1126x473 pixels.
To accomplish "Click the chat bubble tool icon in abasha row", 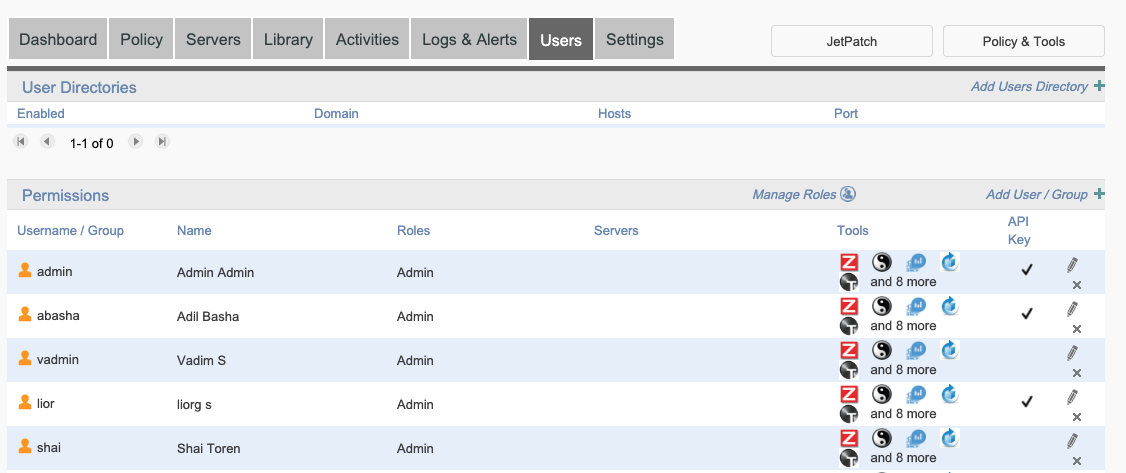I will pos(916,307).
